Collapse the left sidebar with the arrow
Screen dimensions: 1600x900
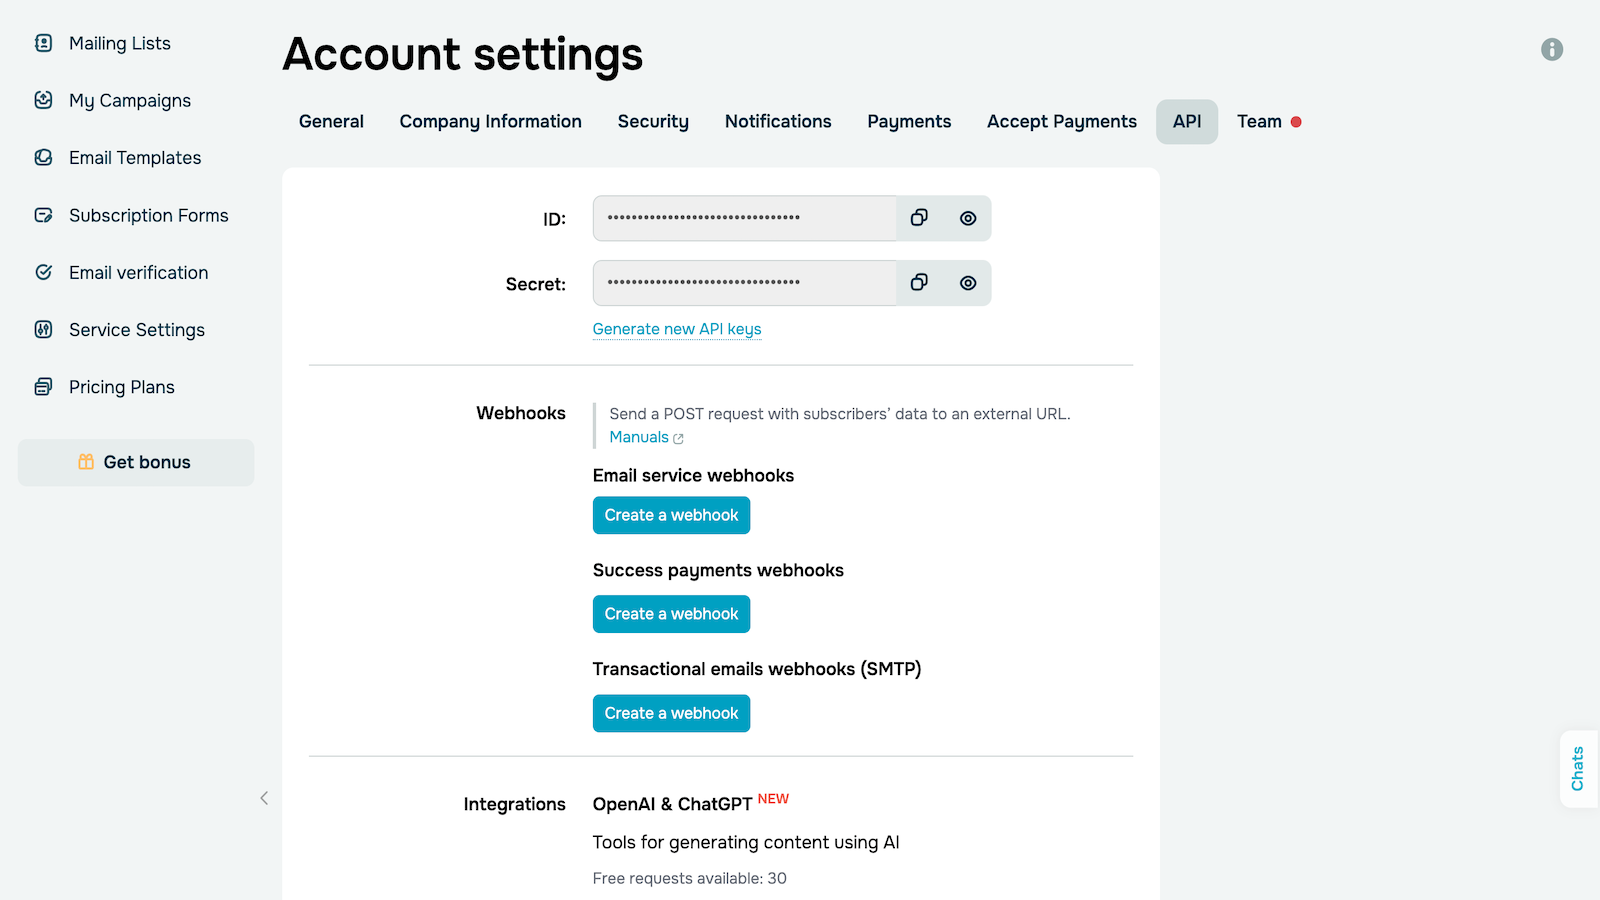tap(264, 798)
